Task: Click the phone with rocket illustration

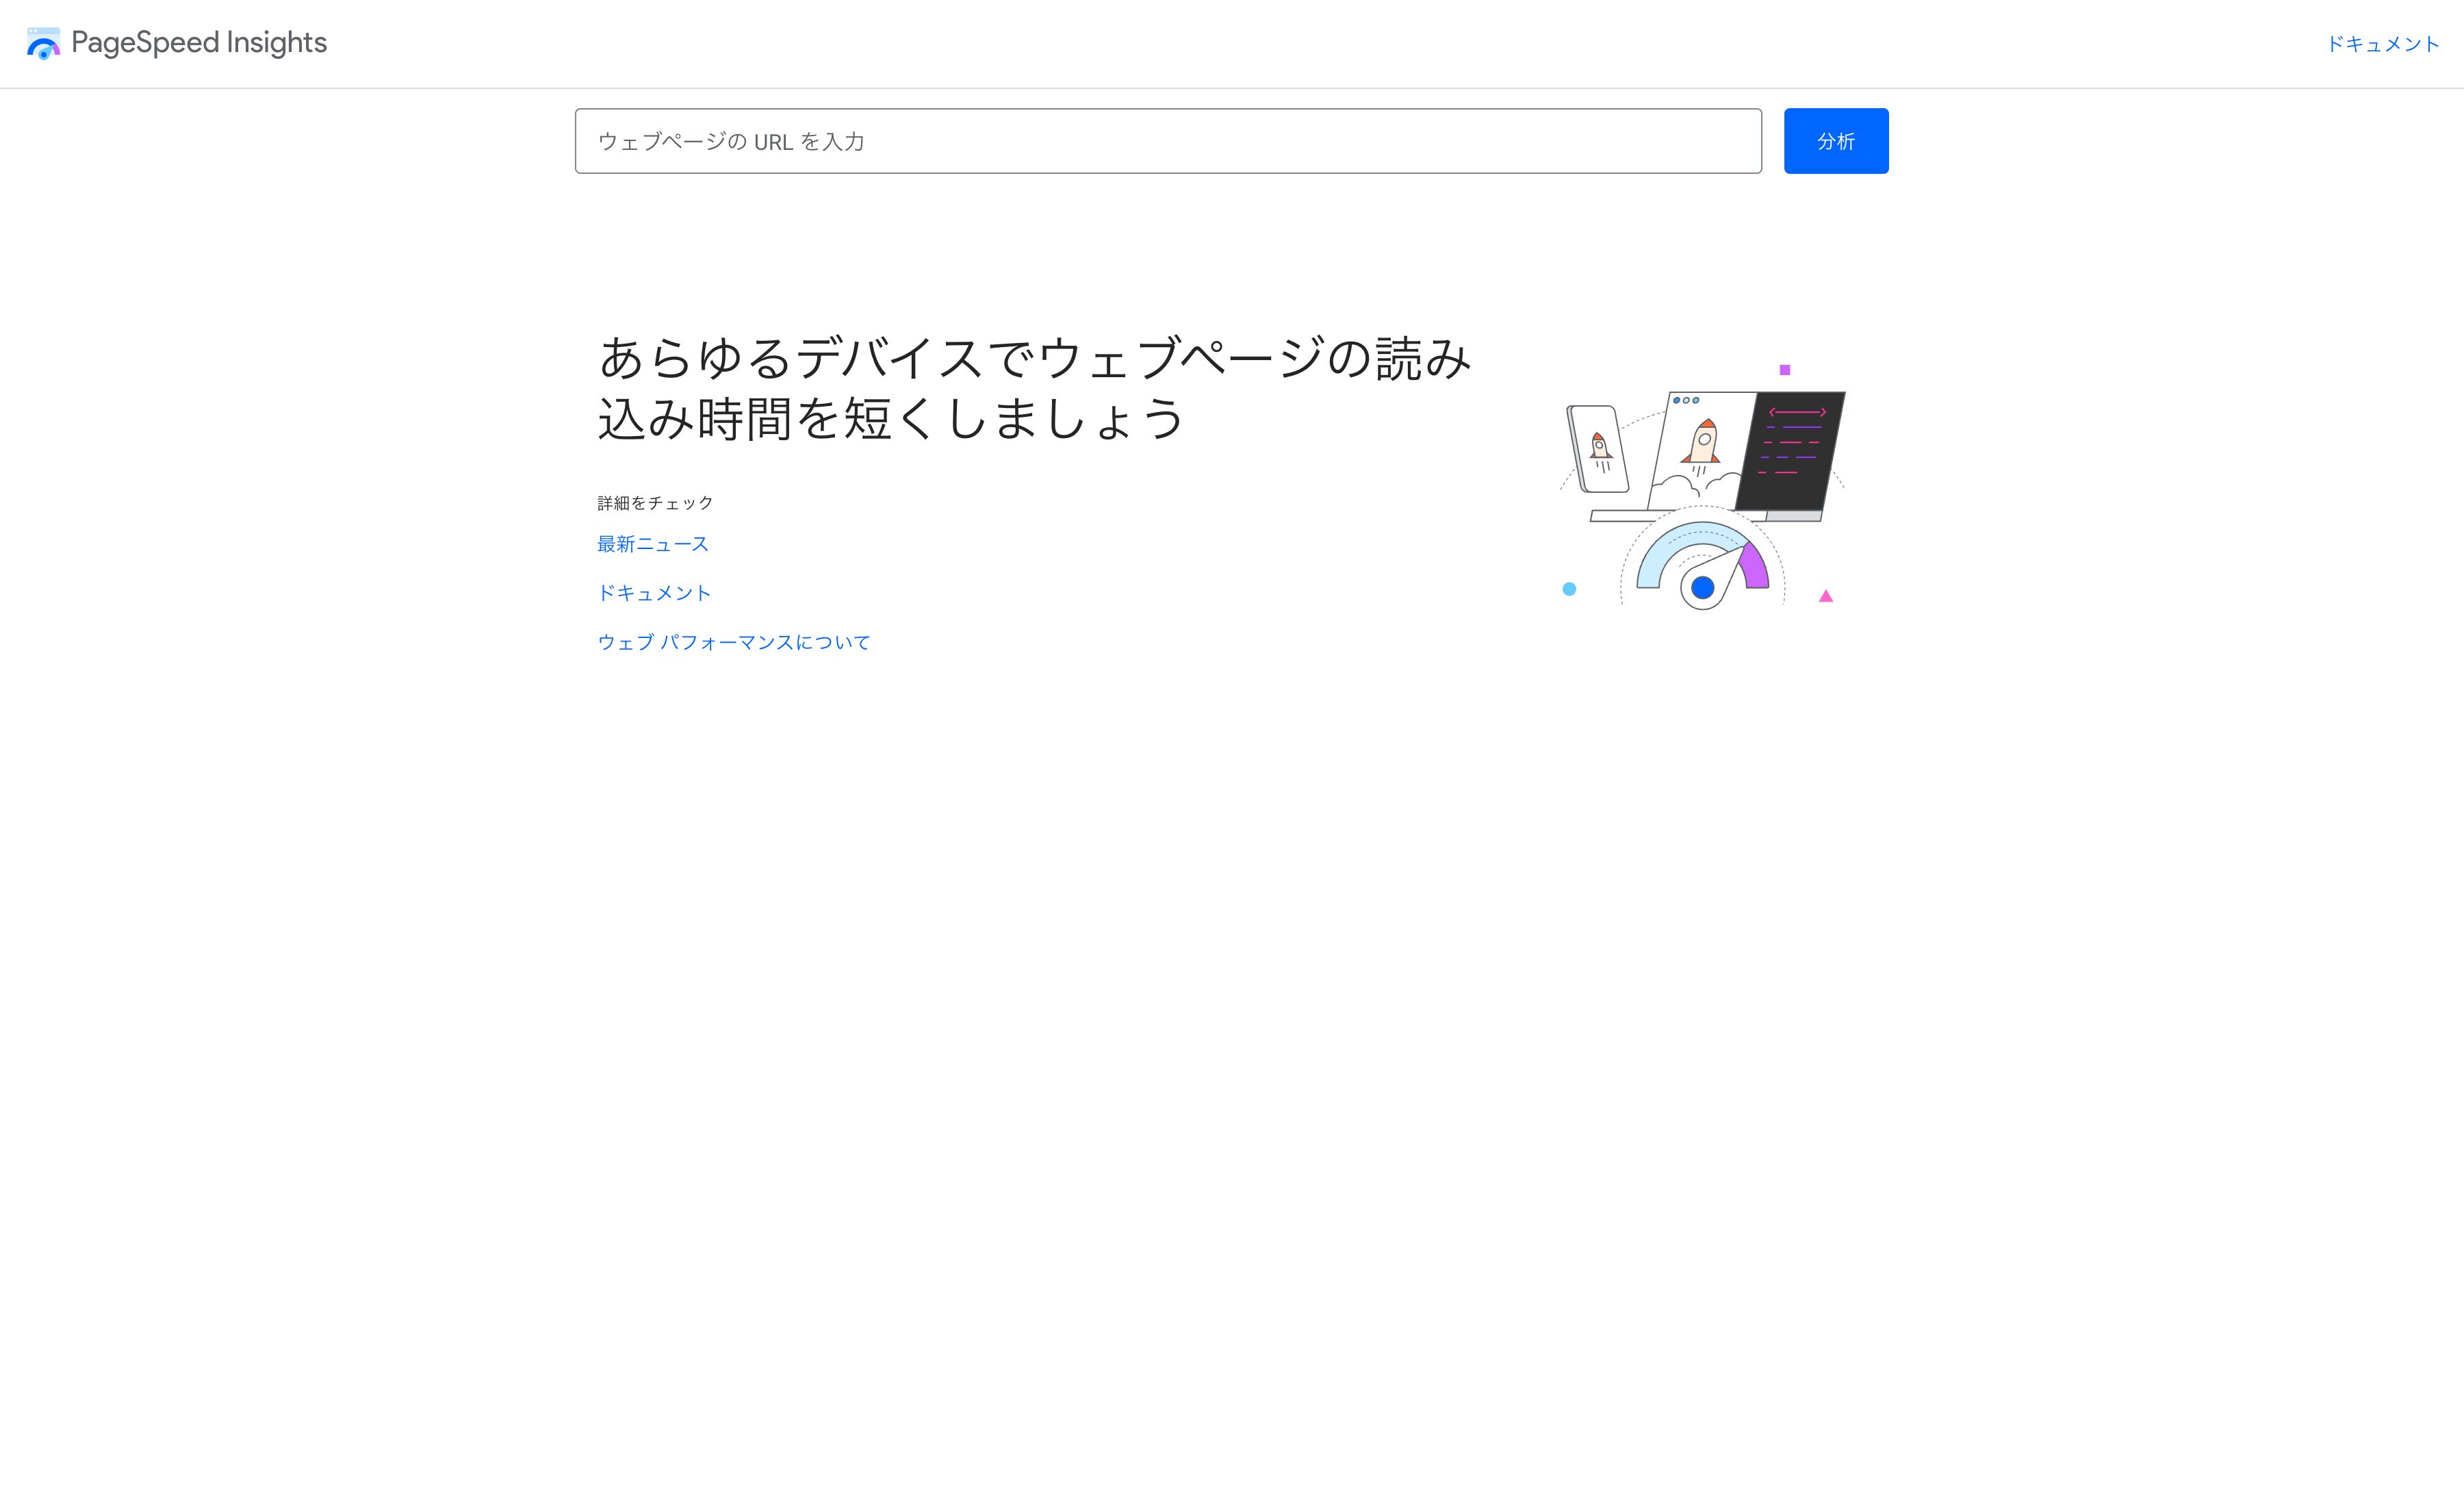Action: [1598, 449]
